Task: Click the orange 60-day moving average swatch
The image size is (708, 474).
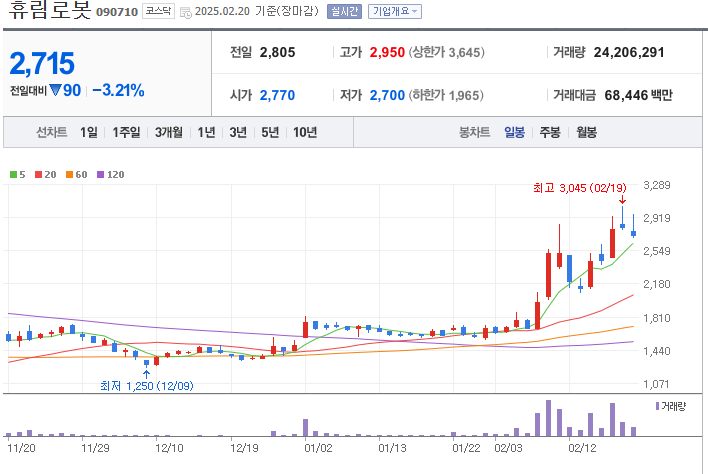Action: [70, 175]
